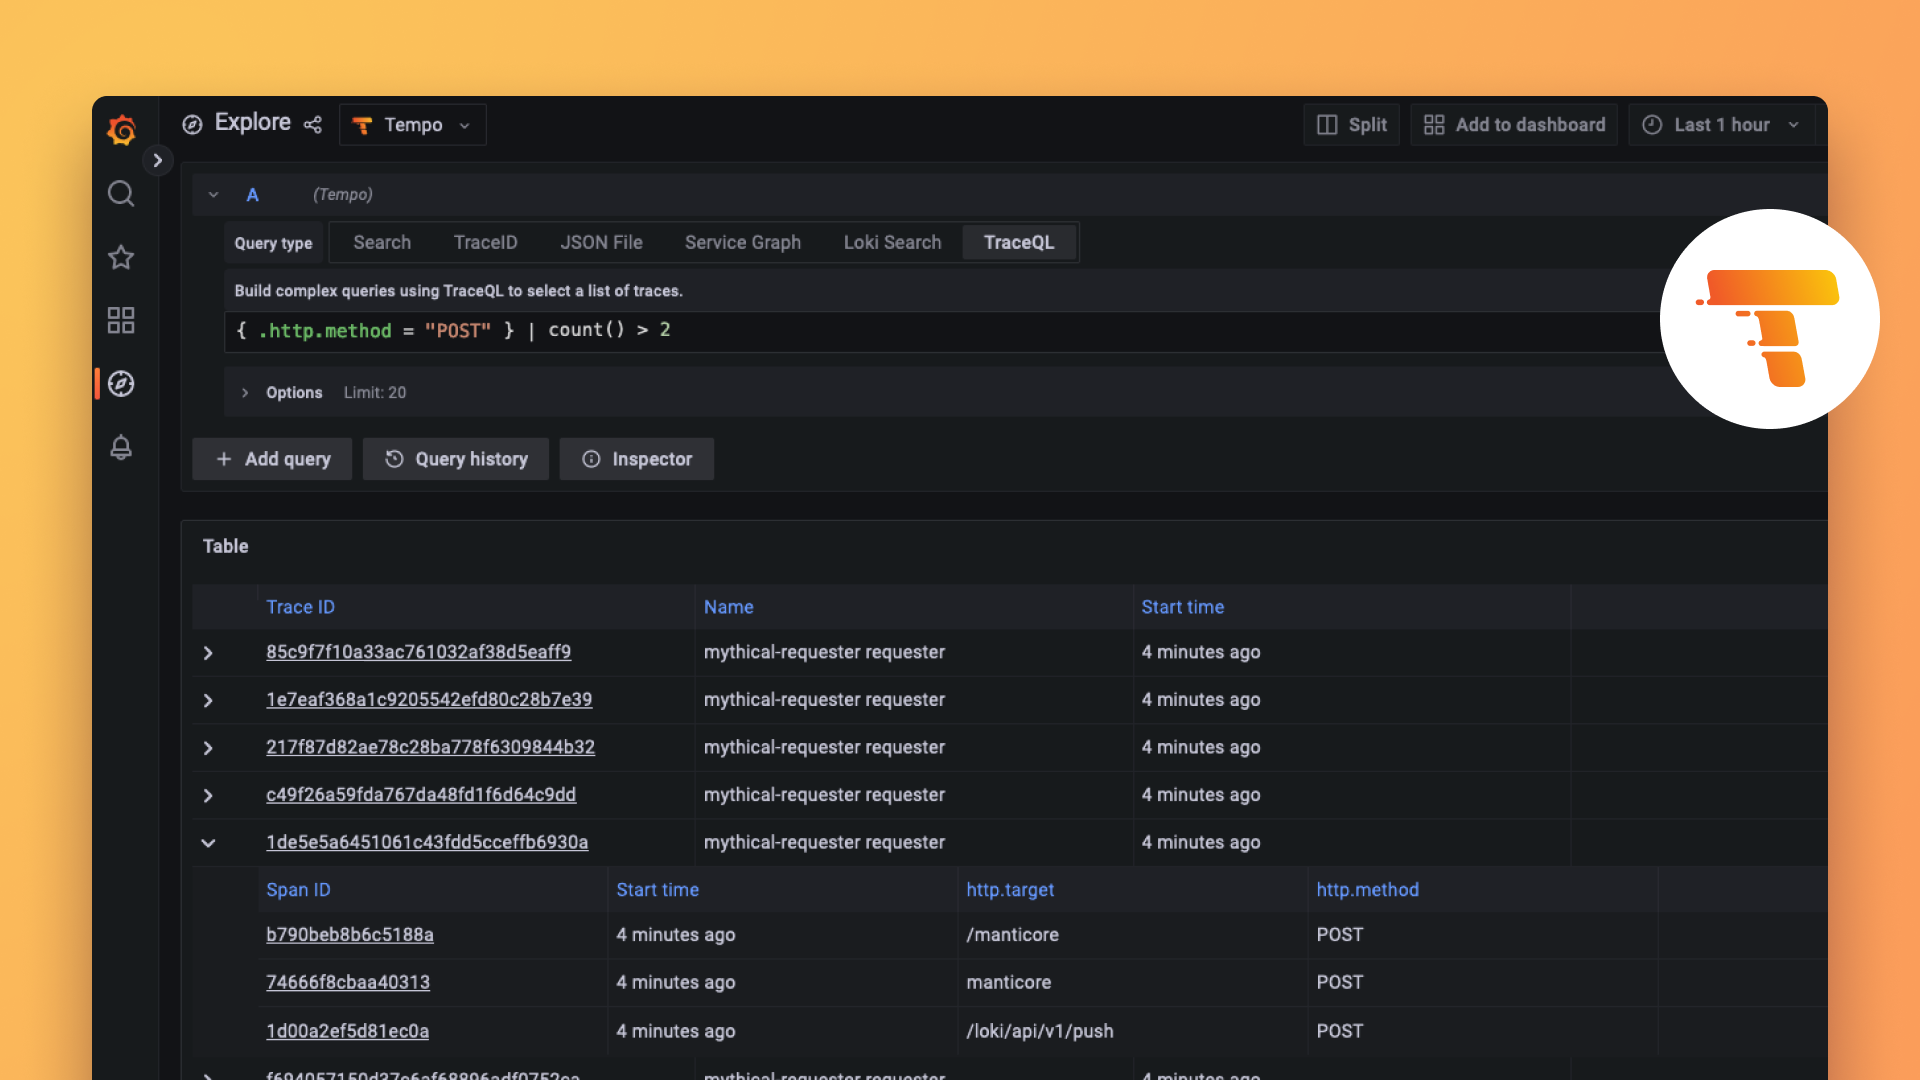Select the Loki Search tab
Image resolution: width=1920 pixels, height=1080 pixels.
pos(892,242)
